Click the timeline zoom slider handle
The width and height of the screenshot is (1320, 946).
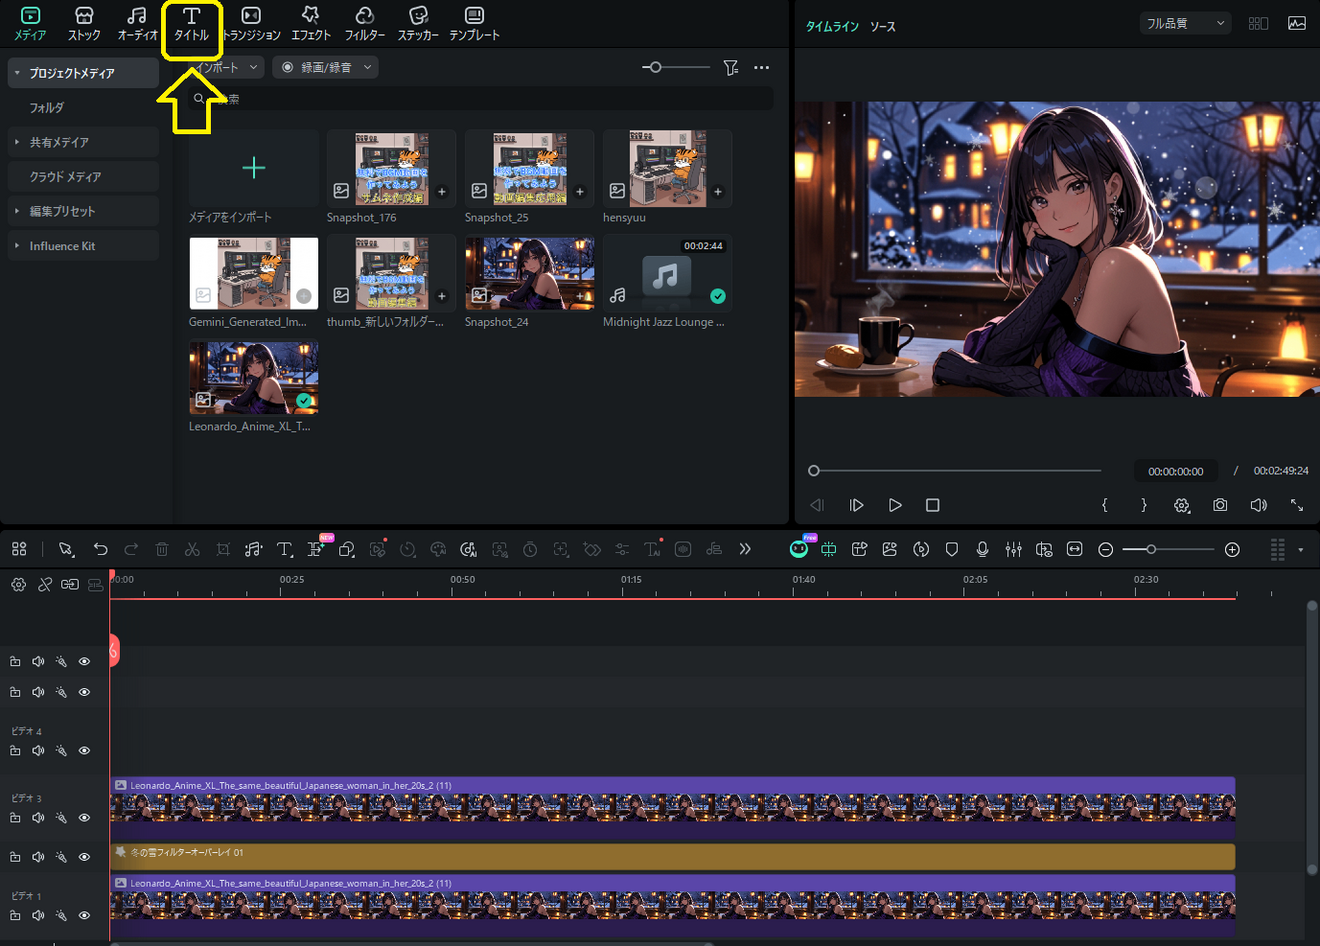point(1151,549)
